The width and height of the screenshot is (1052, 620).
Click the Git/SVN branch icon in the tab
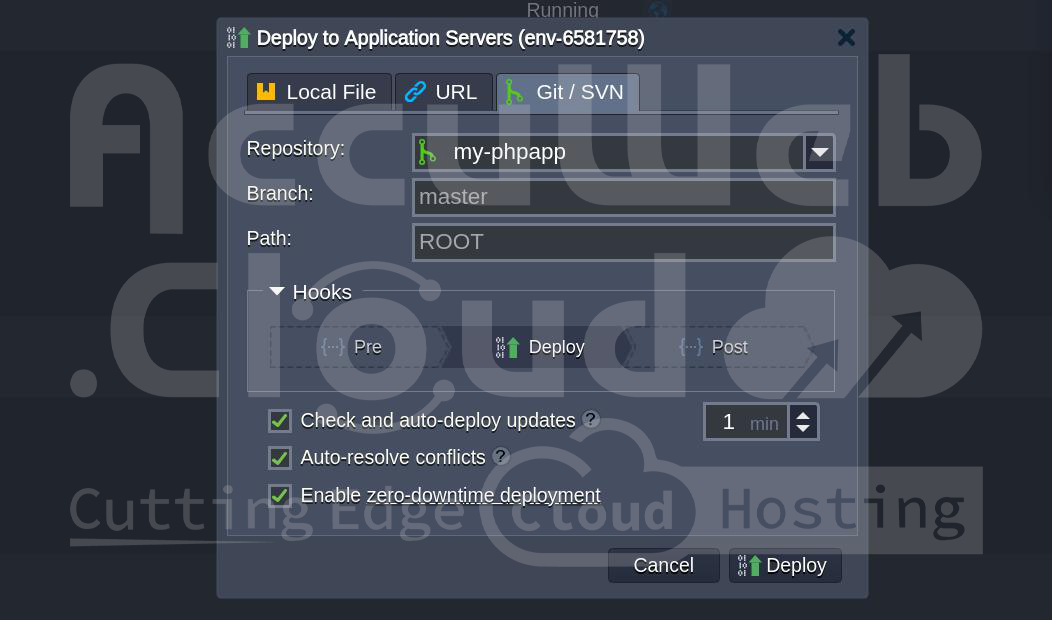pos(515,91)
